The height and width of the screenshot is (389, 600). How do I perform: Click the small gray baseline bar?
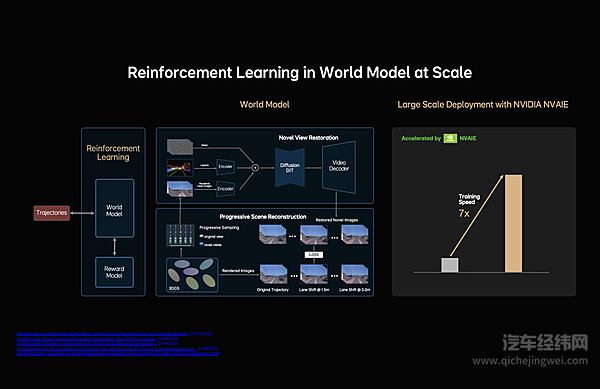click(450, 265)
